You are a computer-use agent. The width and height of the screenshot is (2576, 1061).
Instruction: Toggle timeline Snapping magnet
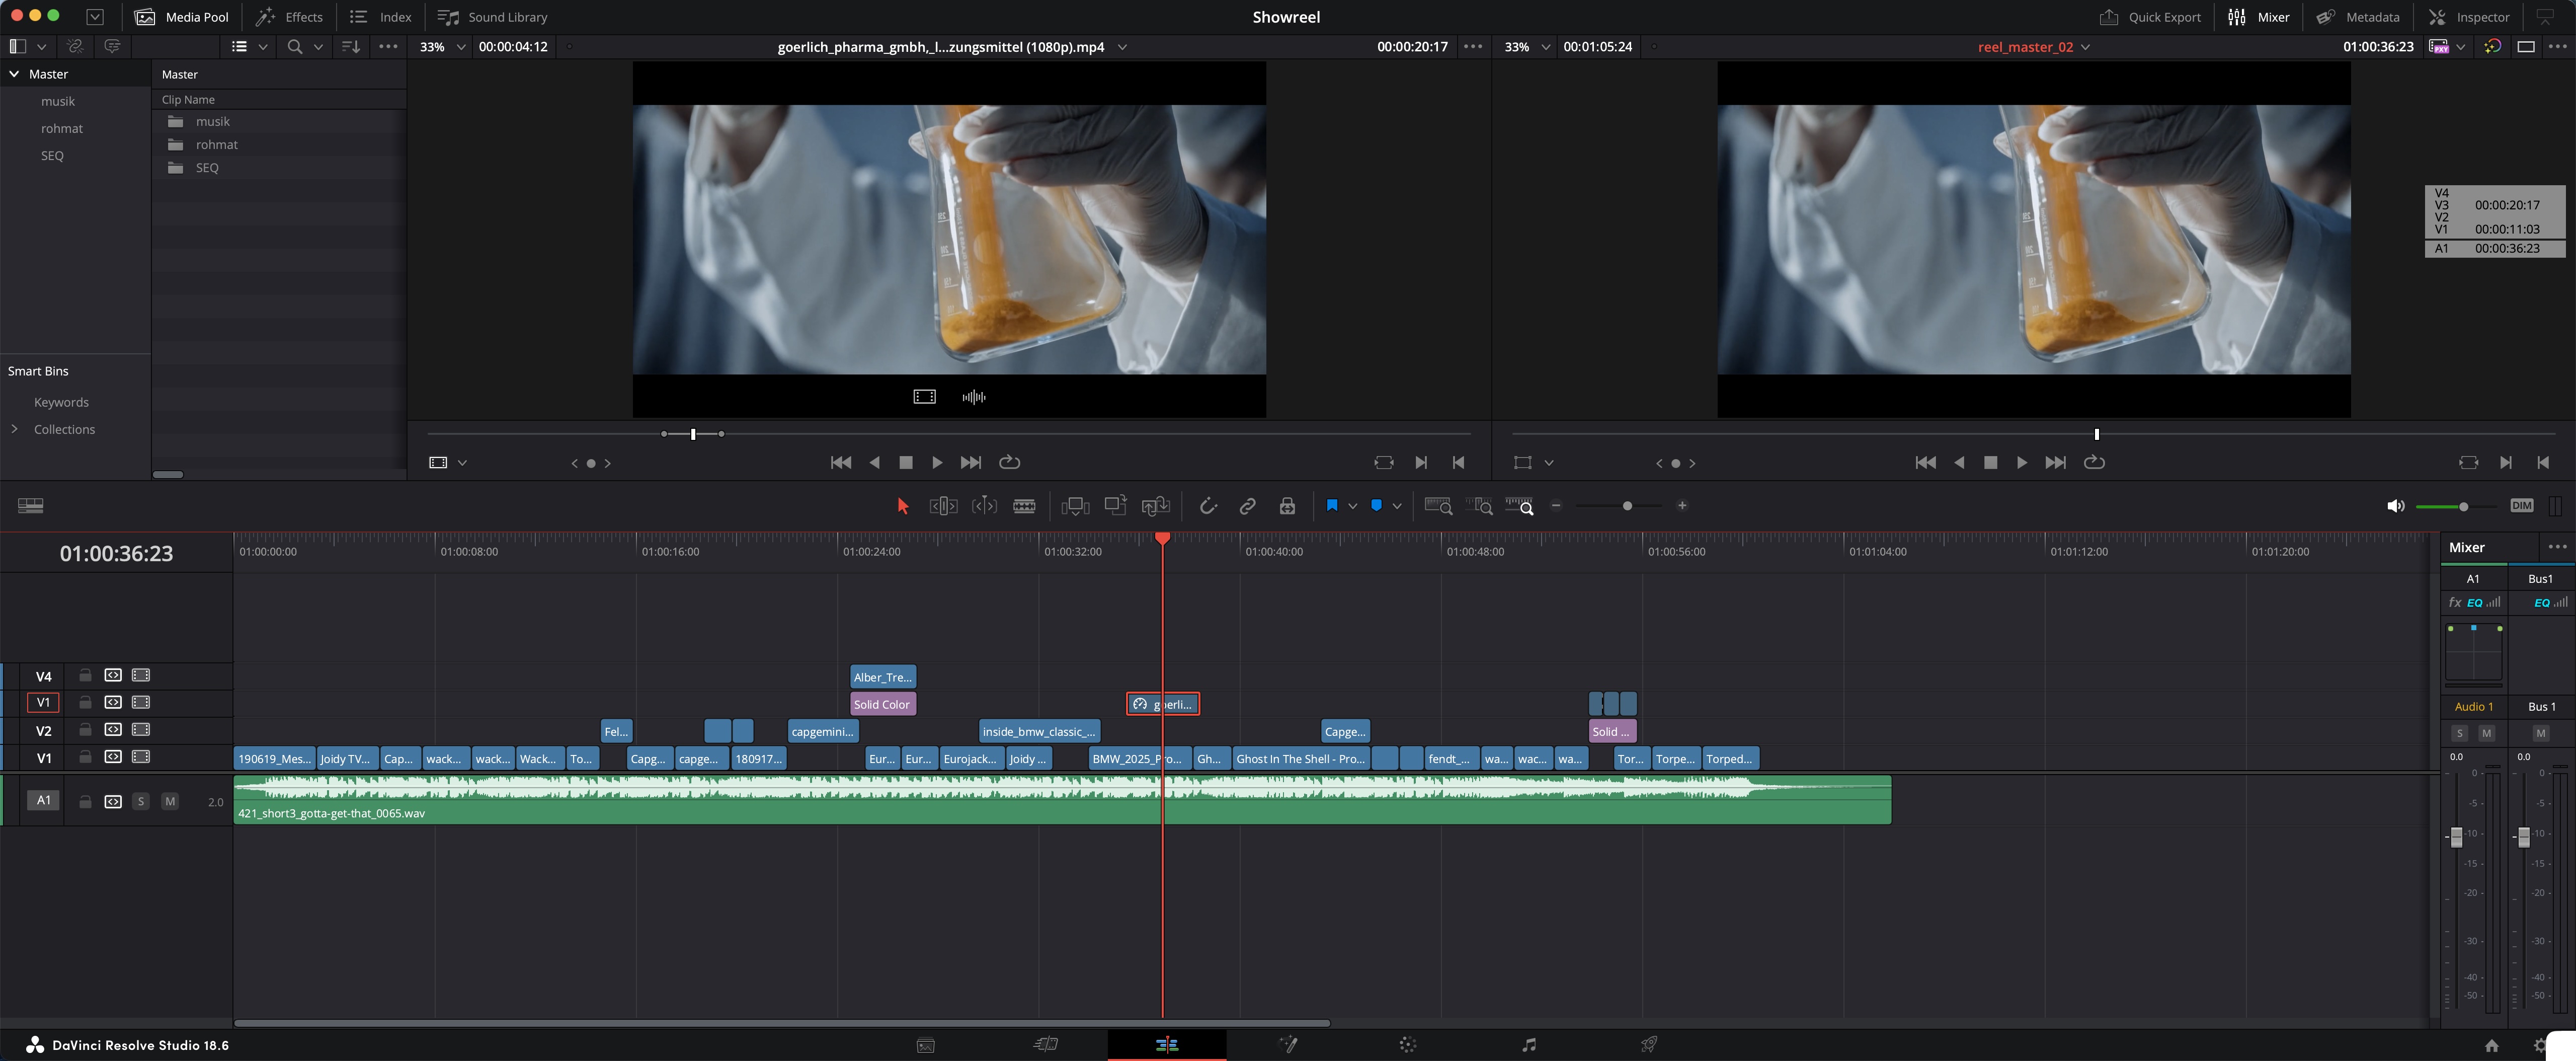coord(1208,506)
